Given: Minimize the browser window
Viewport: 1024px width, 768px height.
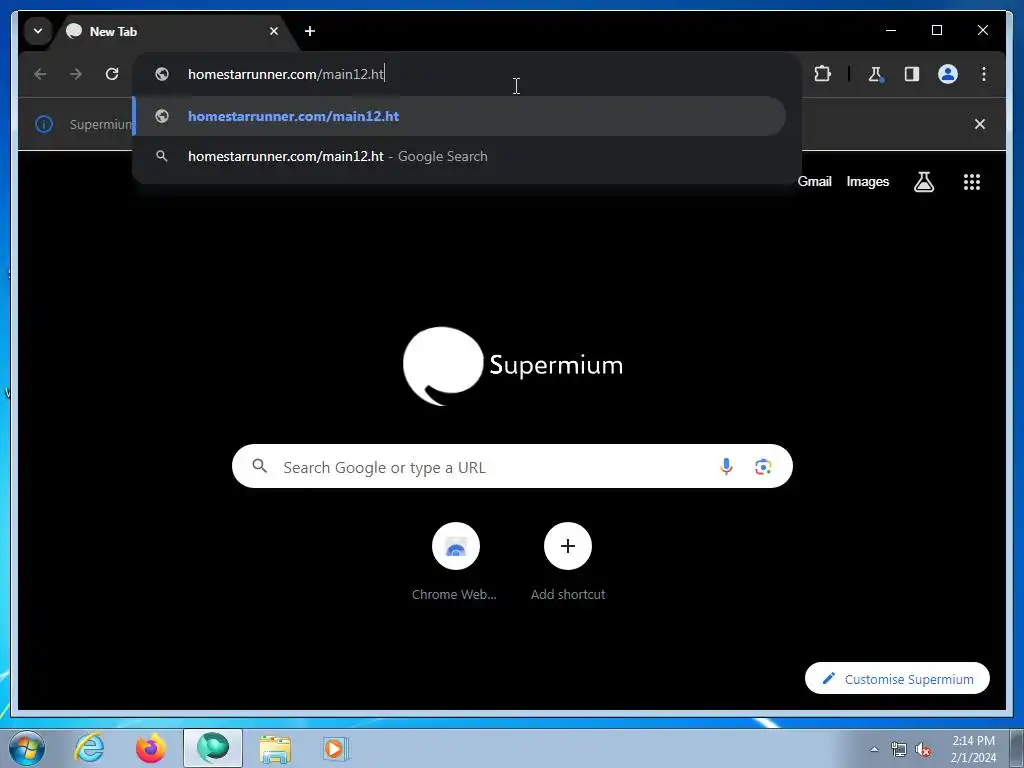Looking at the screenshot, I should [x=891, y=31].
